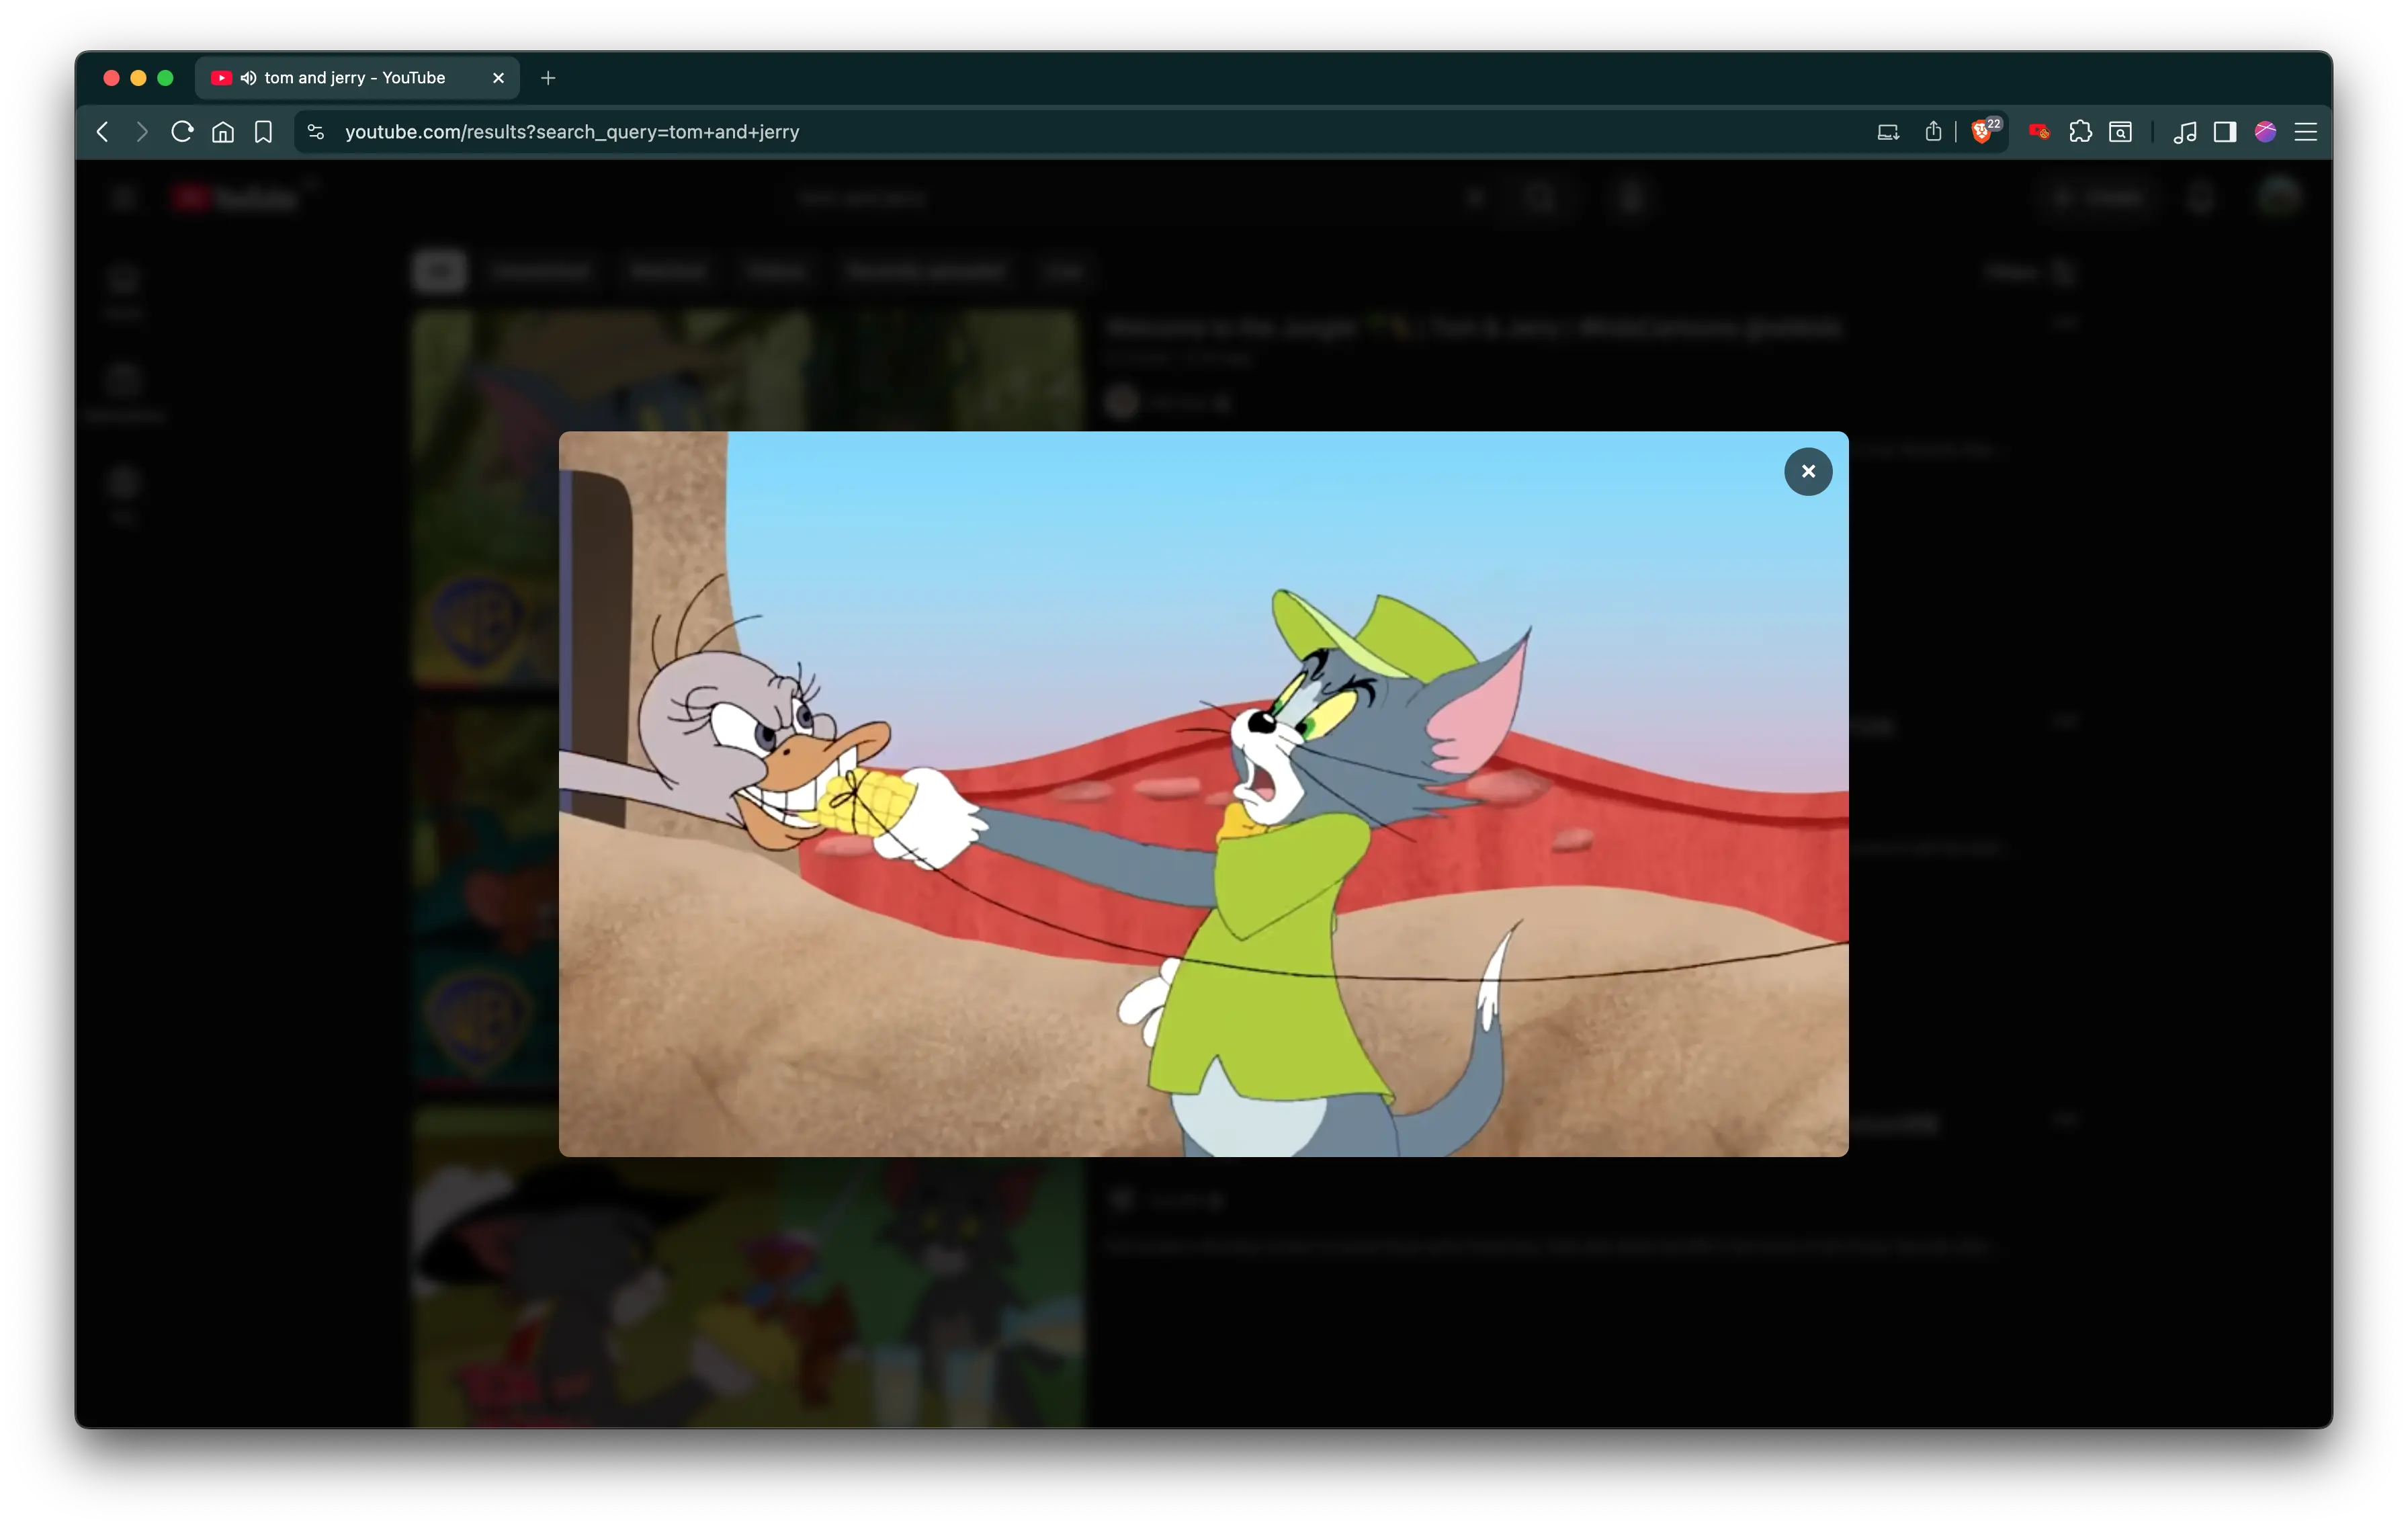Close the tom and jerry tab

click(498, 78)
